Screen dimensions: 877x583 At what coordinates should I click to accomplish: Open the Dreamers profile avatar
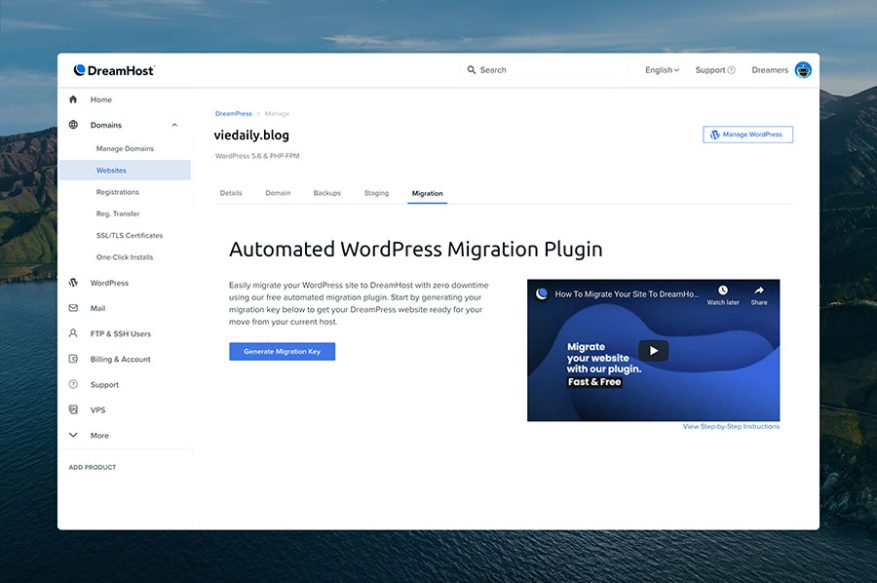tap(804, 70)
